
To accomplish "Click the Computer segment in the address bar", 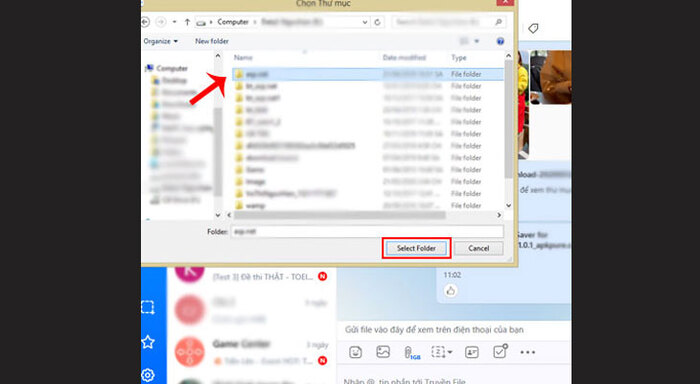I will (x=233, y=22).
